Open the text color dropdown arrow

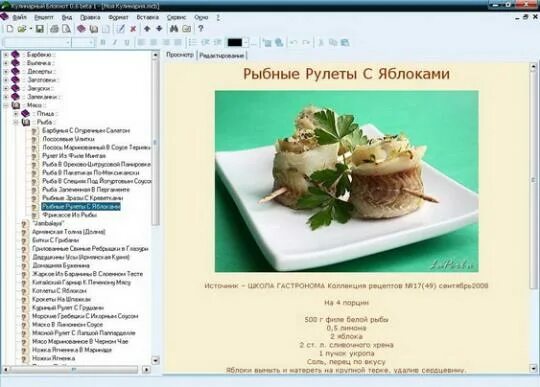tap(246, 42)
